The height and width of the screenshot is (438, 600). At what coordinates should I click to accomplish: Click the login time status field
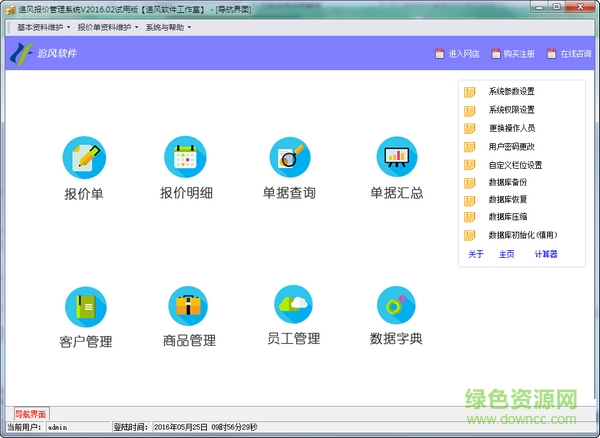click(374, 427)
